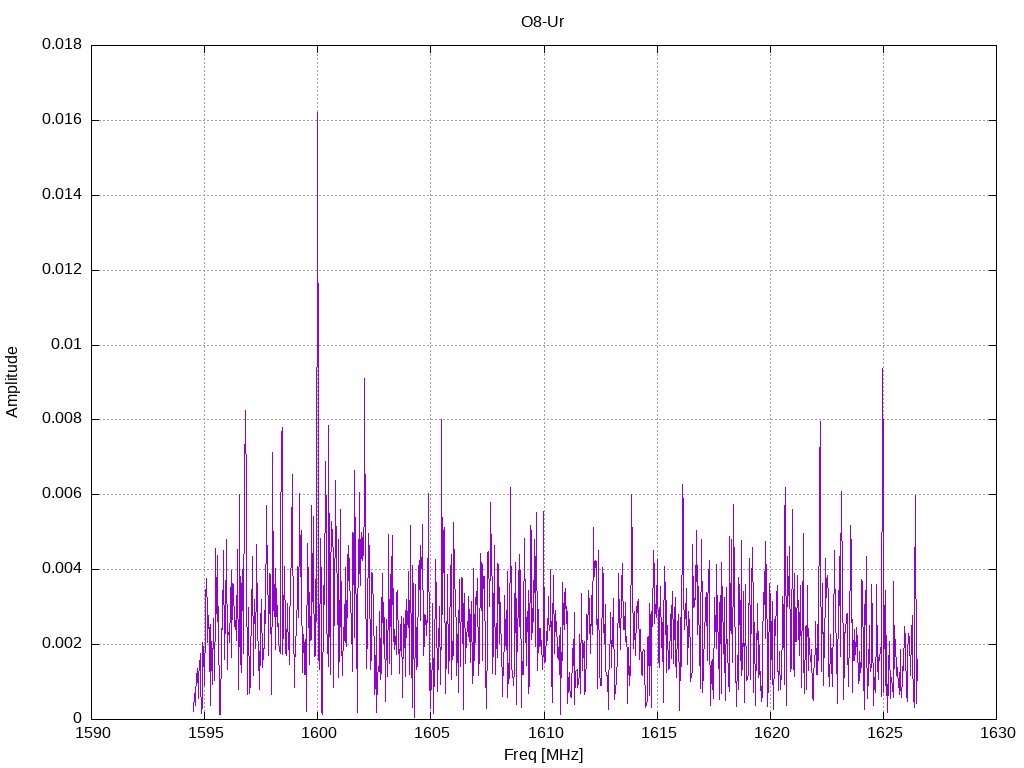Click the Freq [MHz] x-axis label

coord(543,755)
